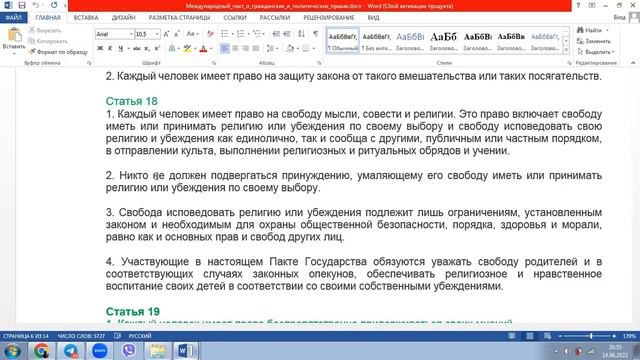
Task: Click the Формат по образцу button
Action: 58,52
